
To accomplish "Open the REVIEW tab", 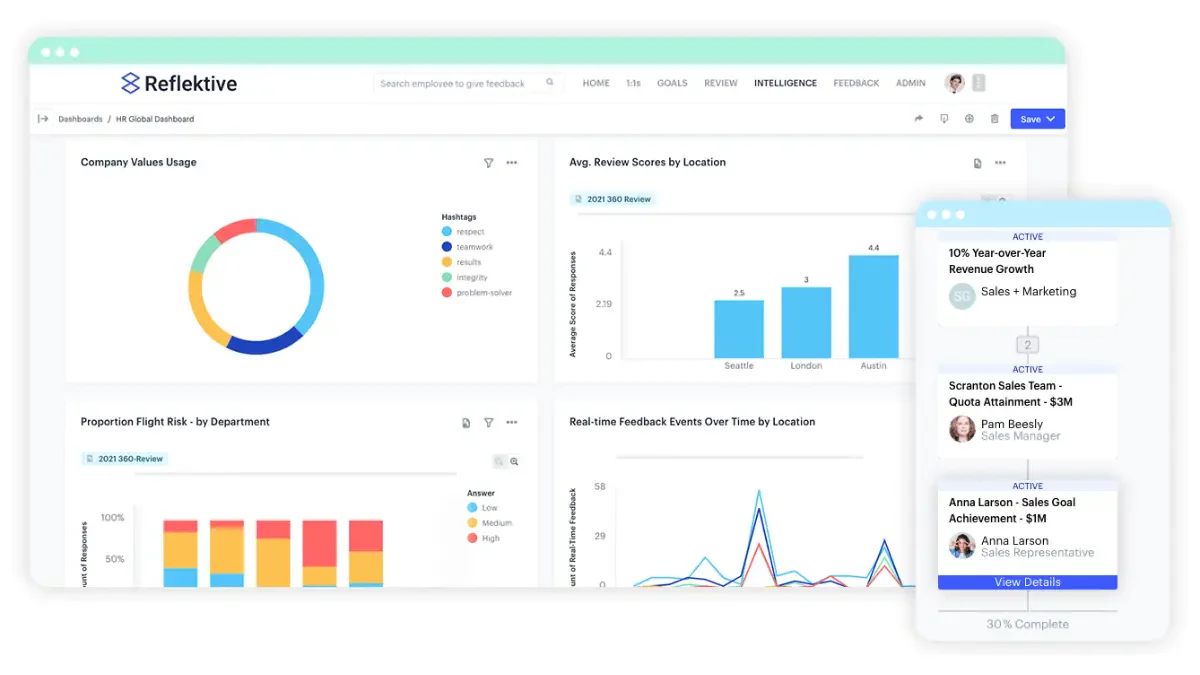I will (x=721, y=83).
